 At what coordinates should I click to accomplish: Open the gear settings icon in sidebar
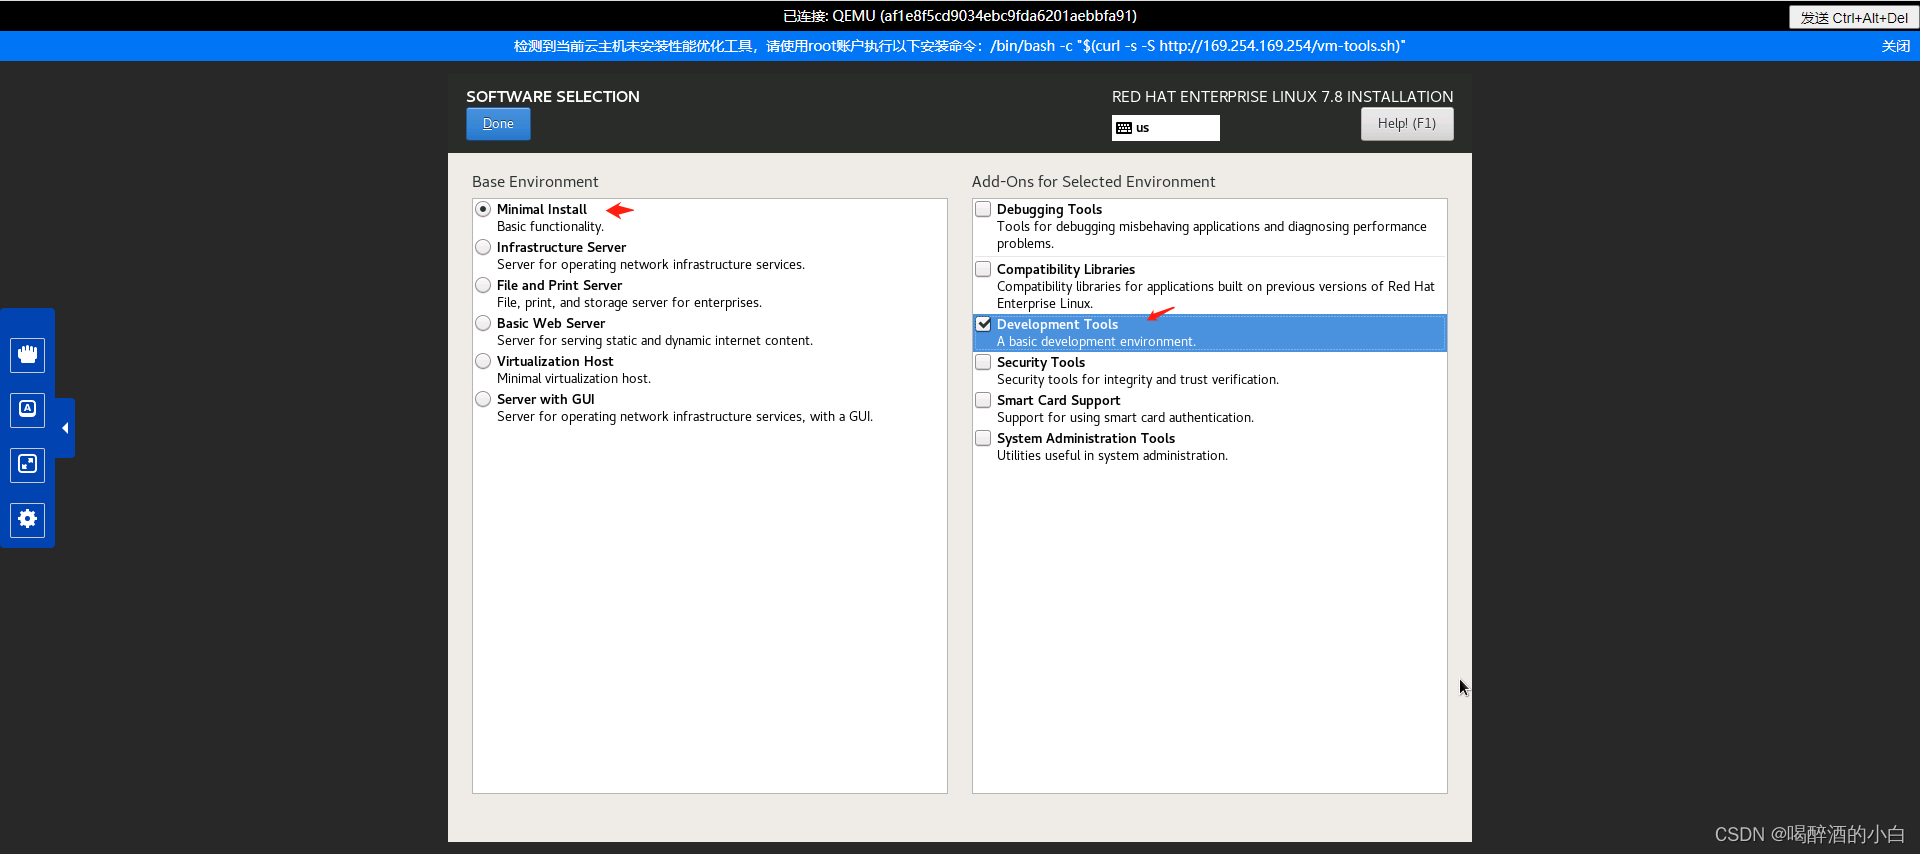pos(28,519)
